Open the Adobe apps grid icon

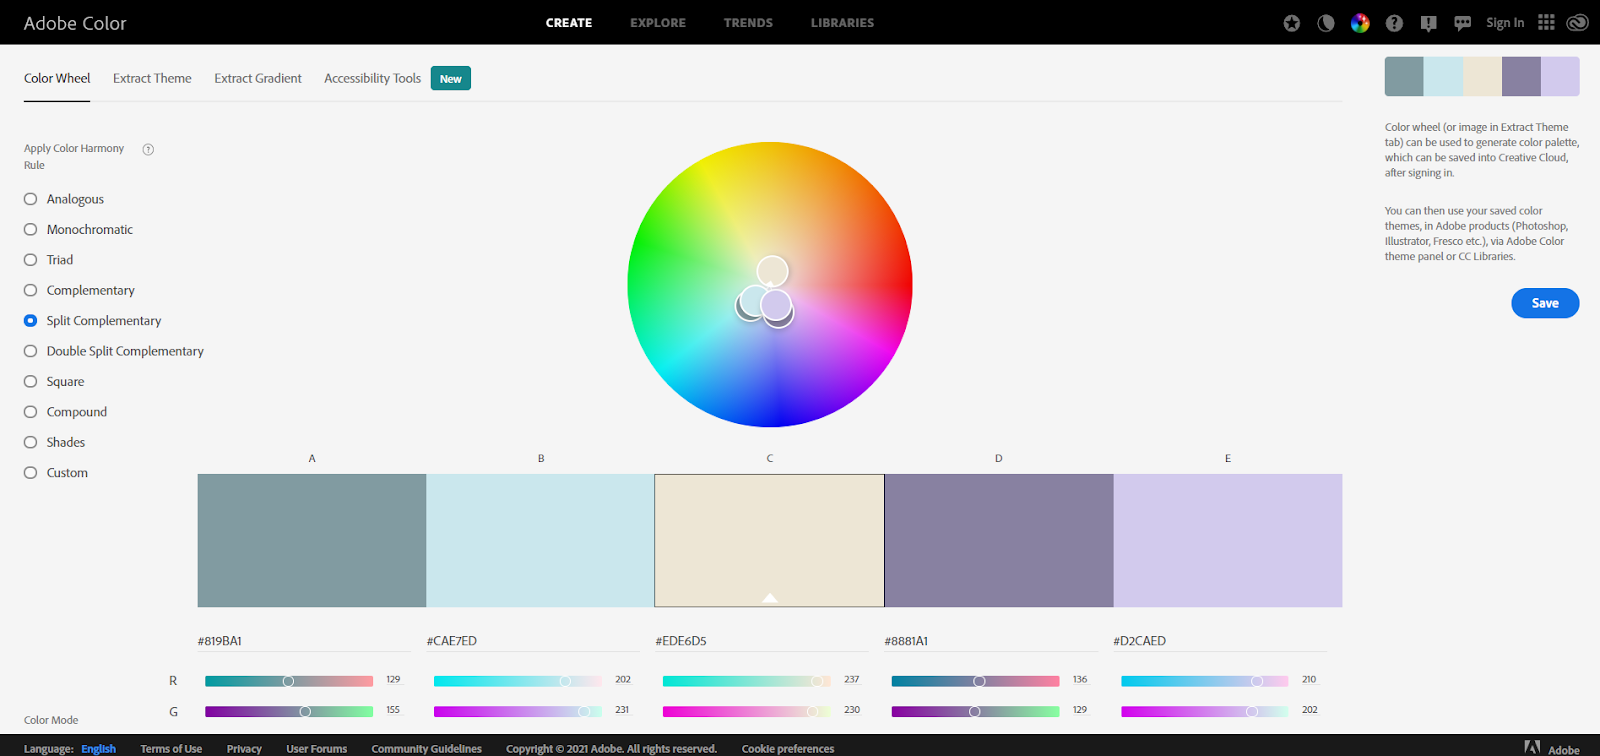[x=1546, y=22]
